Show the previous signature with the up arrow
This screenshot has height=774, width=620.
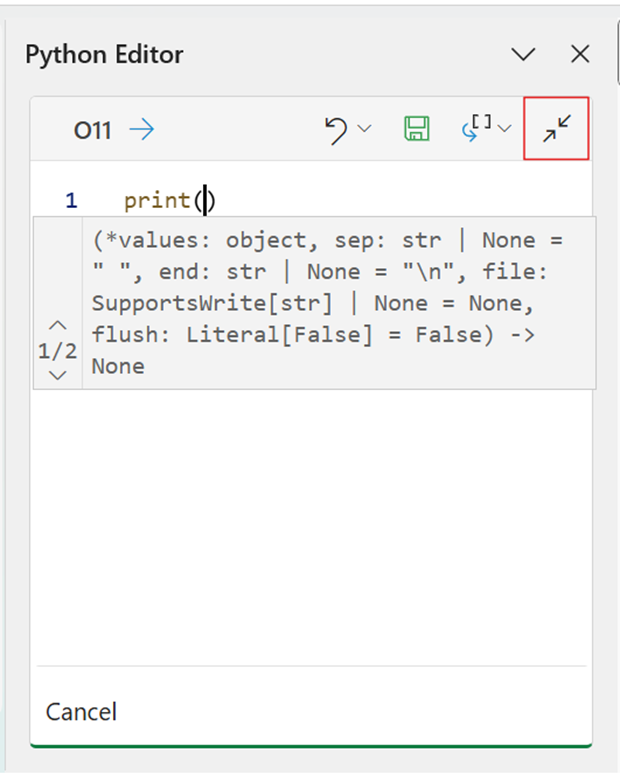[x=58, y=325]
